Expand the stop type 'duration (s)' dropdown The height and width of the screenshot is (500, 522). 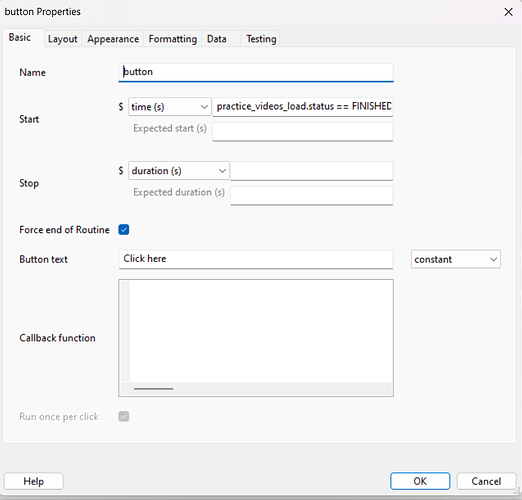tap(179, 171)
